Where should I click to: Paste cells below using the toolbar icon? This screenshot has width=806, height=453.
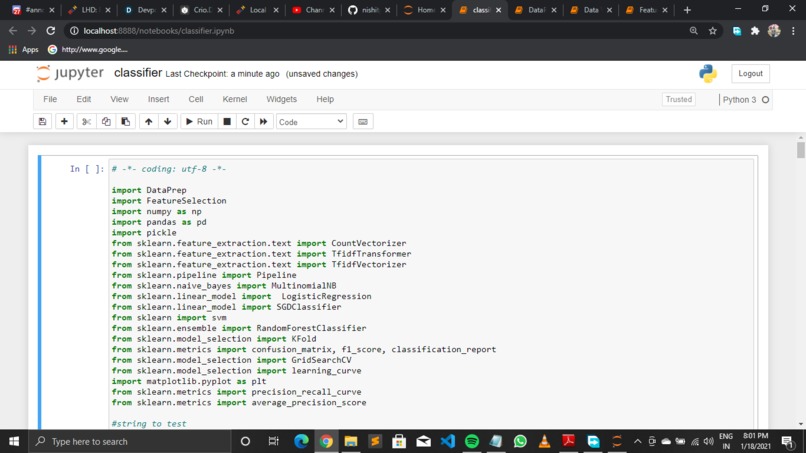point(125,122)
